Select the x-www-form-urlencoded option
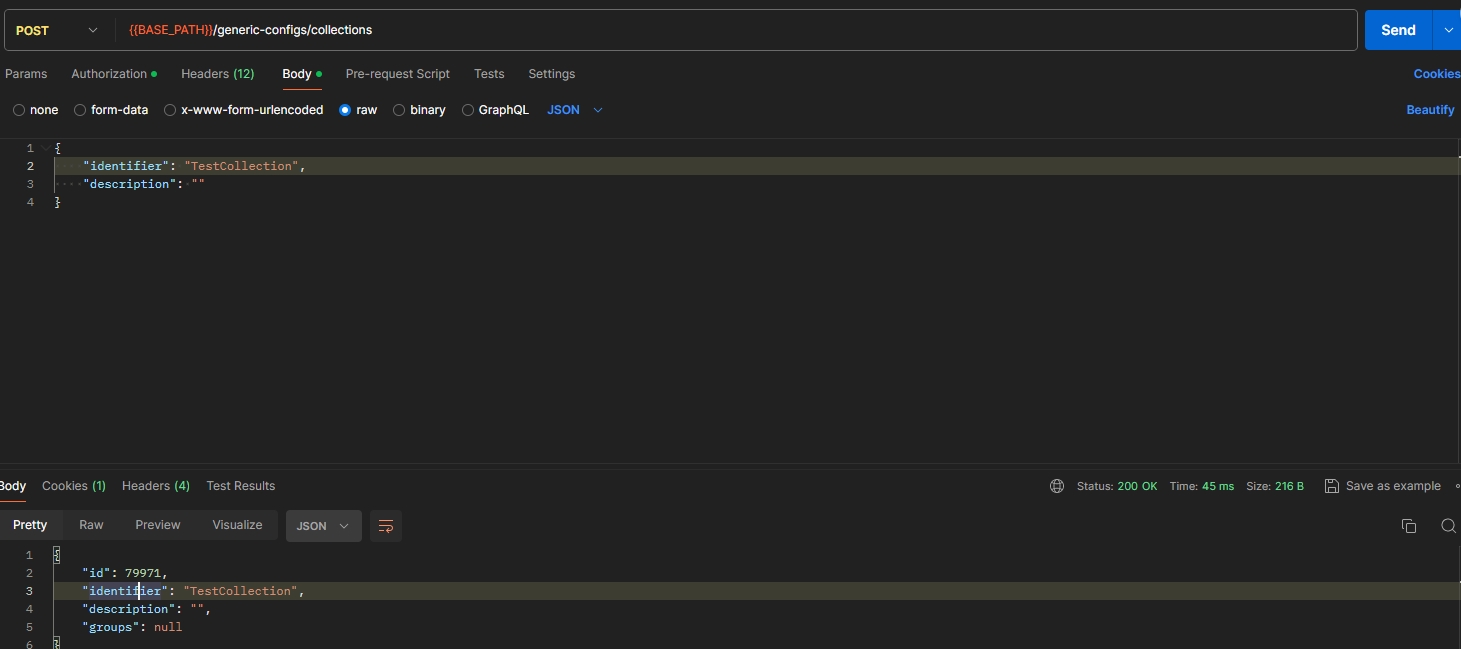This screenshot has width=1461, height=649. (243, 110)
